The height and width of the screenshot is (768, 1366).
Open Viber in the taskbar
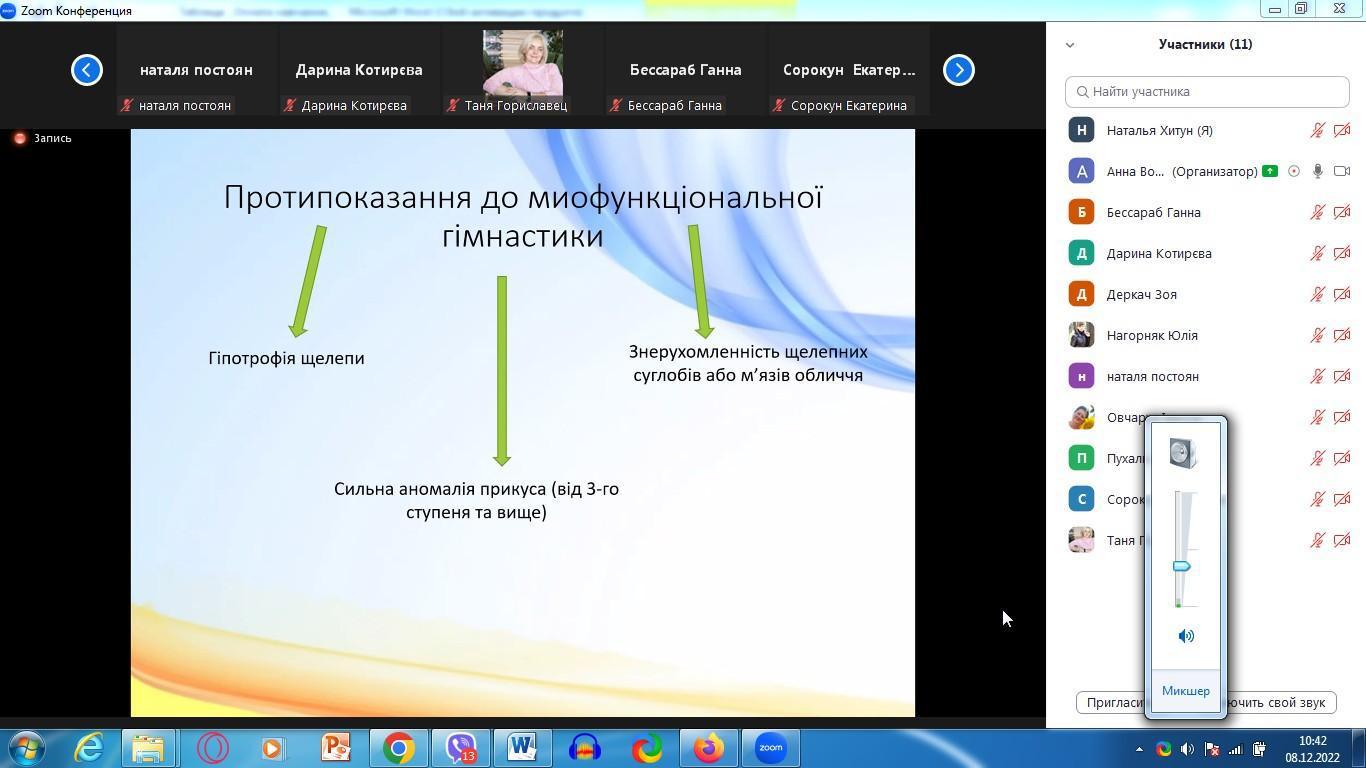pos(461,748)
